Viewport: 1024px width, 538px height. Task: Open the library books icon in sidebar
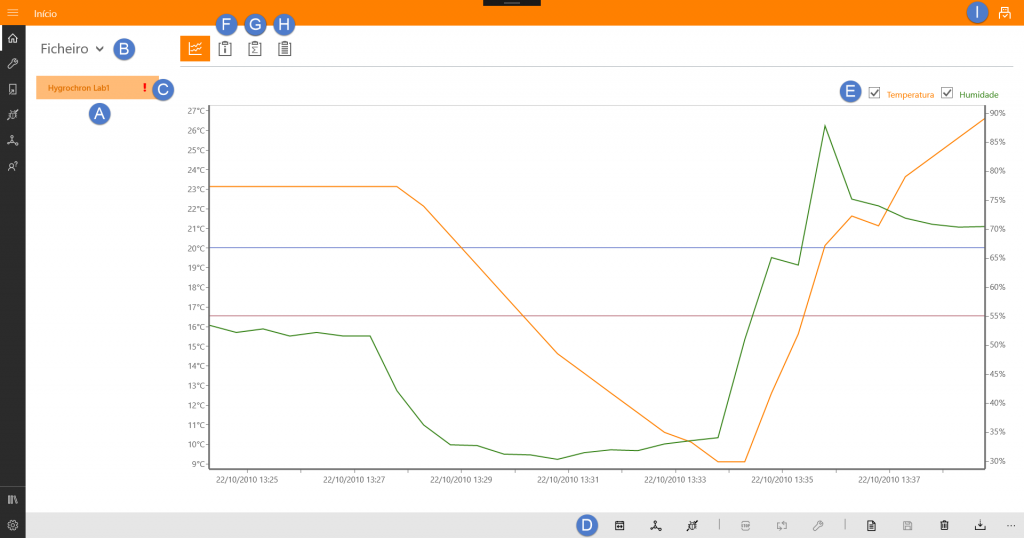click(13, 499)
